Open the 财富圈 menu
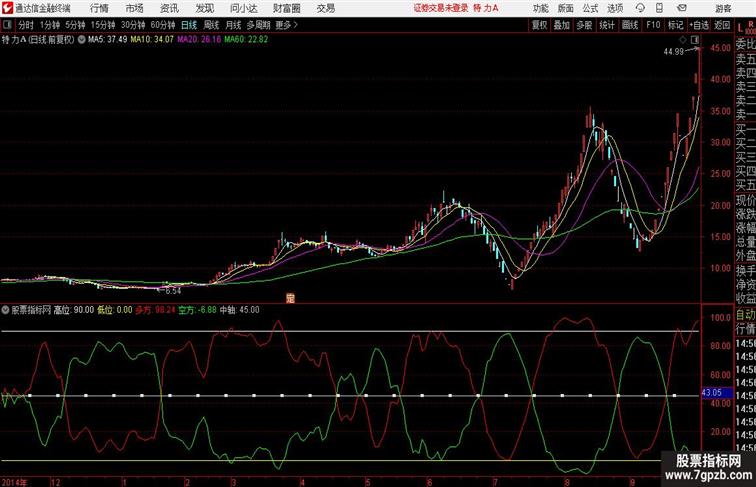The image size is (756, 487). pyautogui.click(x=287, y=8)
